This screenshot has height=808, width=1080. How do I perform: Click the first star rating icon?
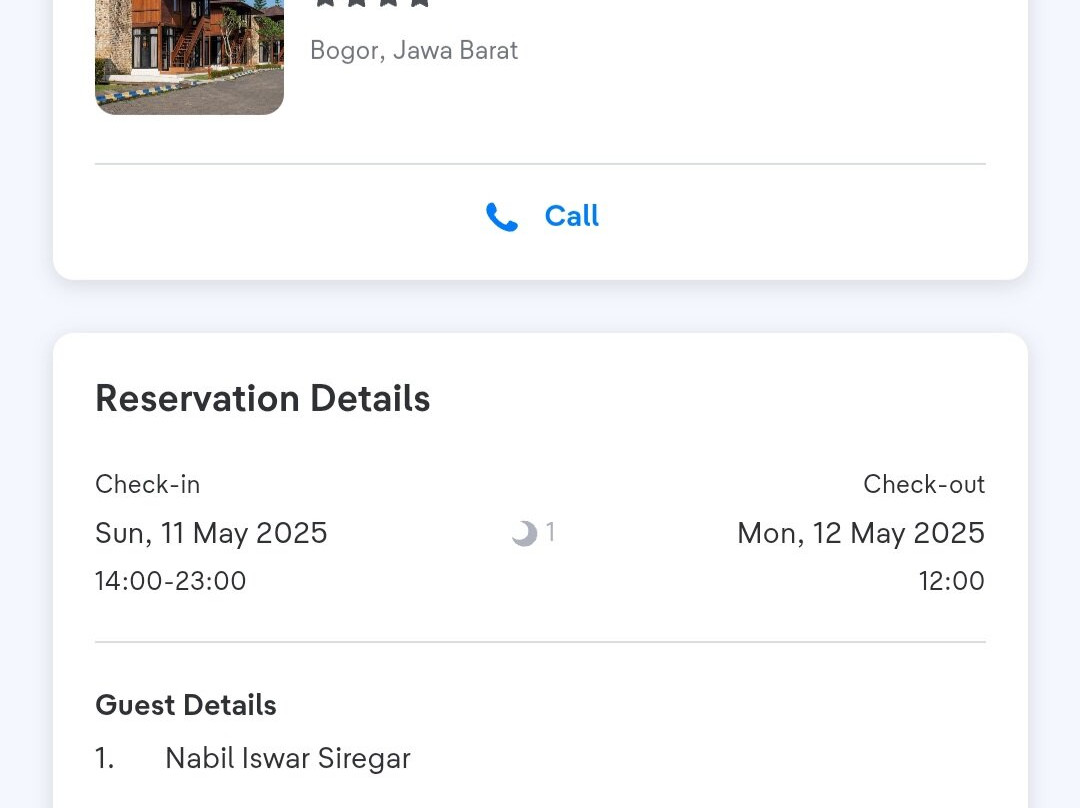click(x=325, y=3)
